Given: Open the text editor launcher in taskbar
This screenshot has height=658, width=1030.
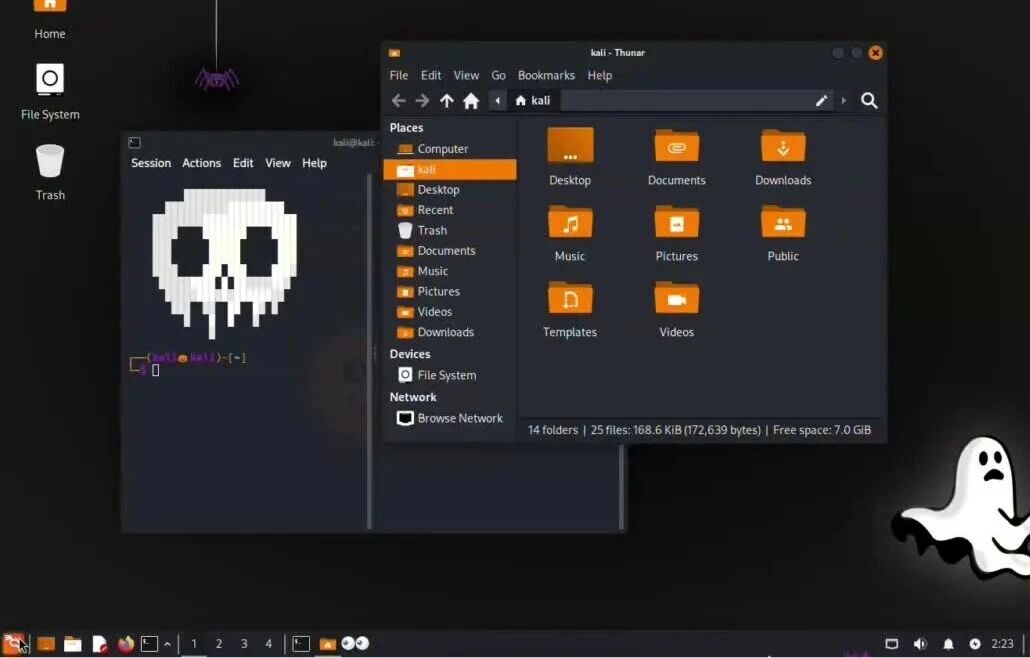Looking at the screenshot, I should coord(99,644).
